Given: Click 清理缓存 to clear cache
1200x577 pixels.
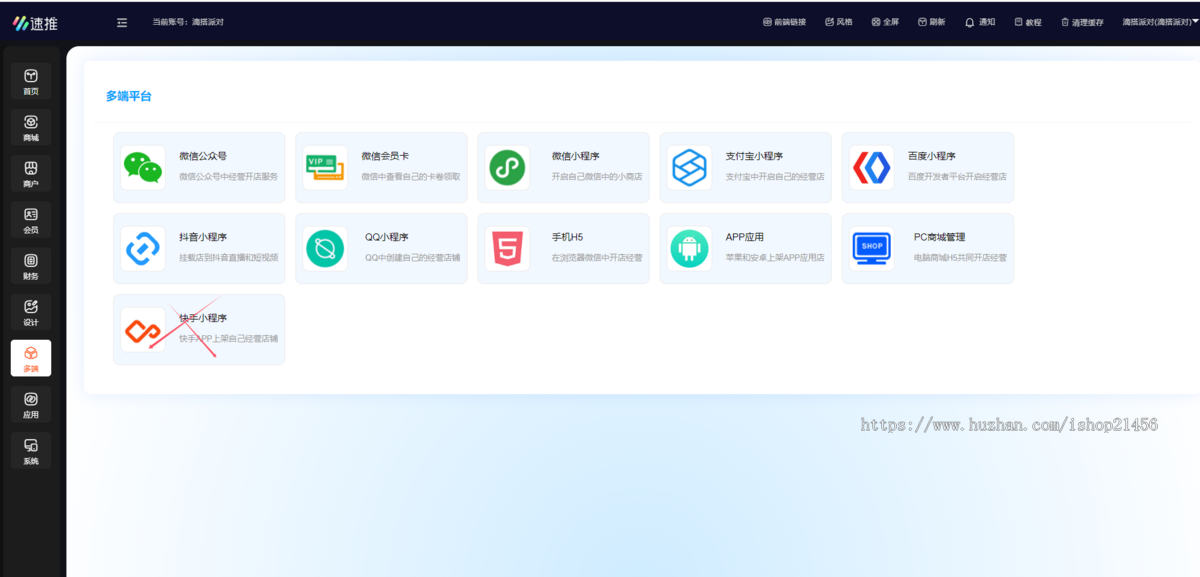Looking at the screenshot, I should (x=1082, y=22).
